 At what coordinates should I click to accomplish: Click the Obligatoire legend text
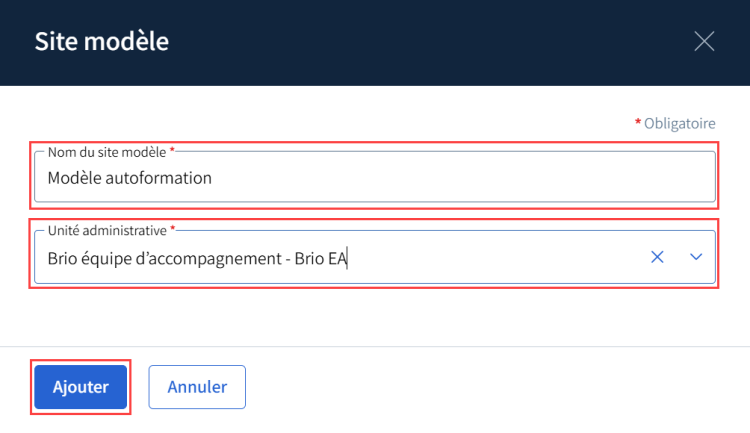coord(680,123)
